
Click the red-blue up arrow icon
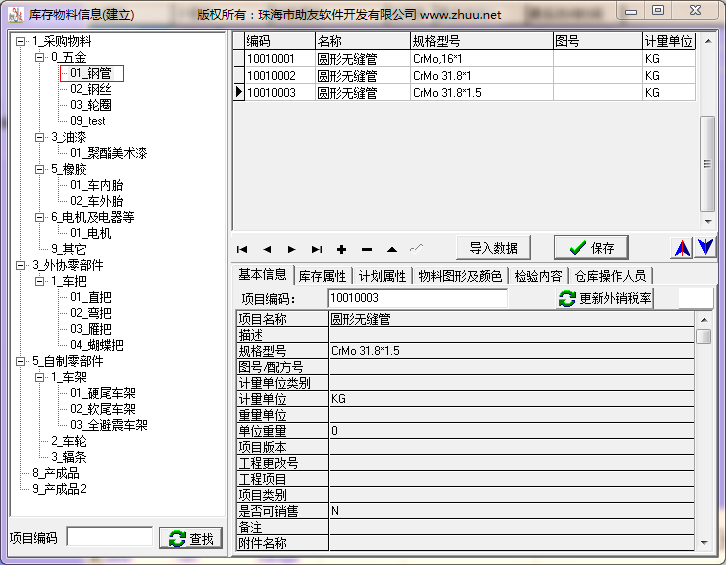pos(682,248)
